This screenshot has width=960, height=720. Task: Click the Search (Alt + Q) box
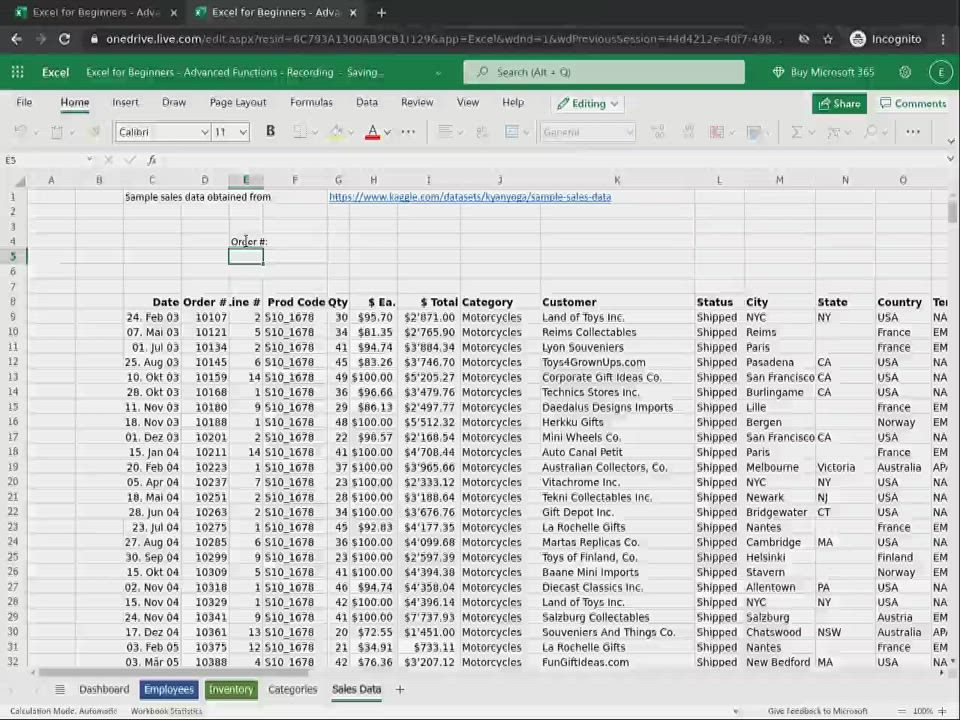604,72
